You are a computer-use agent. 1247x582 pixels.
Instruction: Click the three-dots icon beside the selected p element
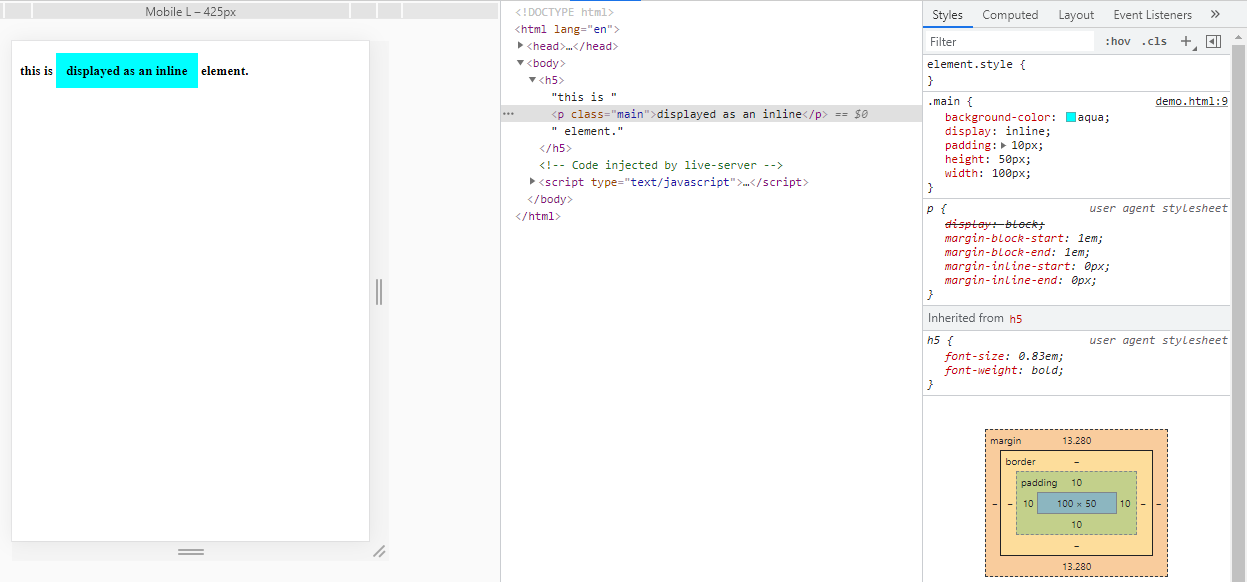[508, 114]
